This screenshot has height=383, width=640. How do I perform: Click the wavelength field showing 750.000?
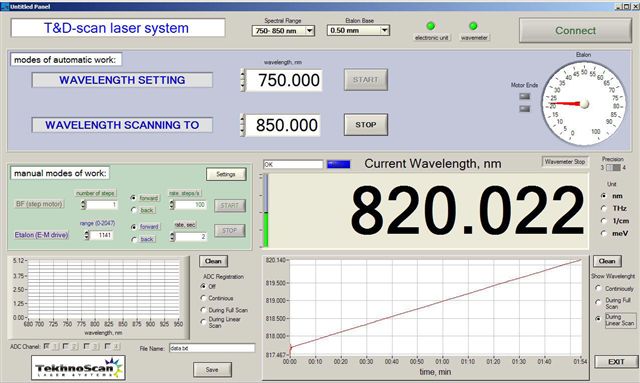(x=284, y=80)
